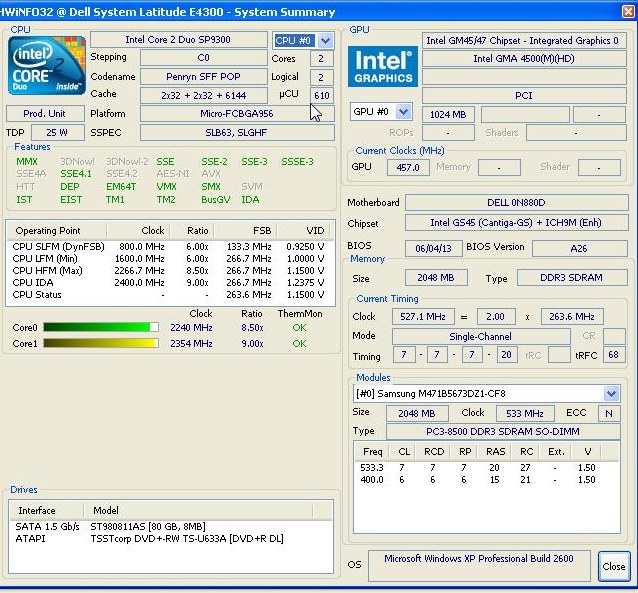Click the 1024 MB GPU memory field

[x=448, y=115]
